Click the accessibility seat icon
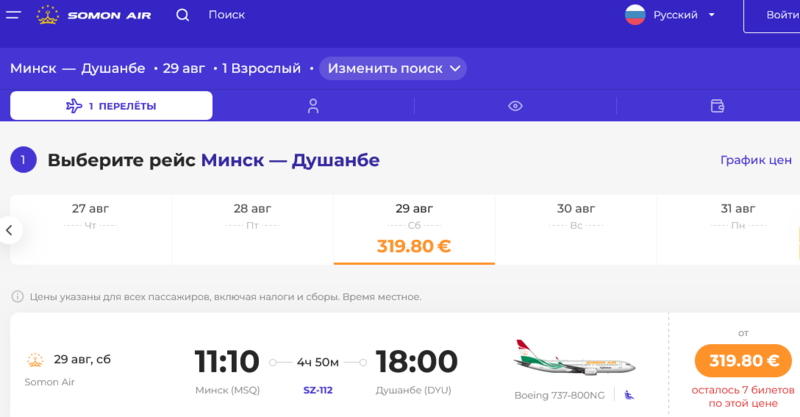The width and height of the screenshot is (800, 417). (629, 395)
